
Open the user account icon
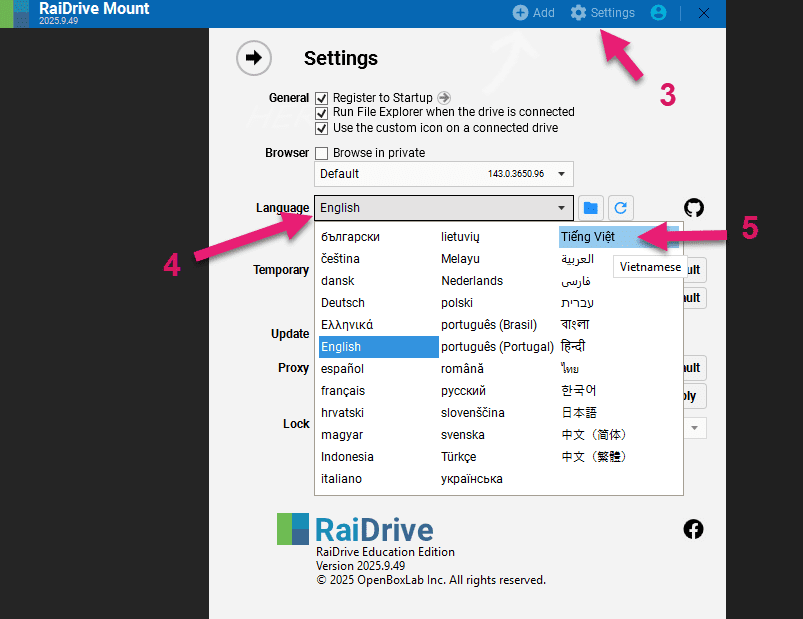[x=658, y=13]
